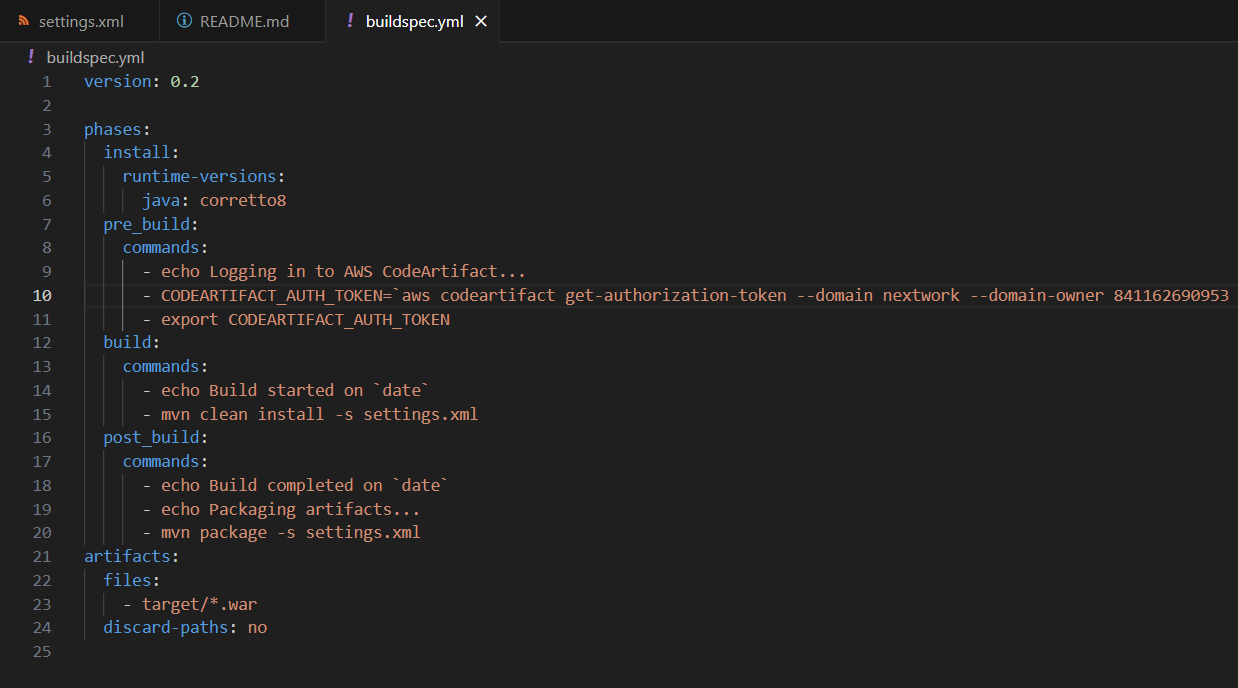Select the target/*.war file entry
The image size is (1238, 688).
point(200,603)
